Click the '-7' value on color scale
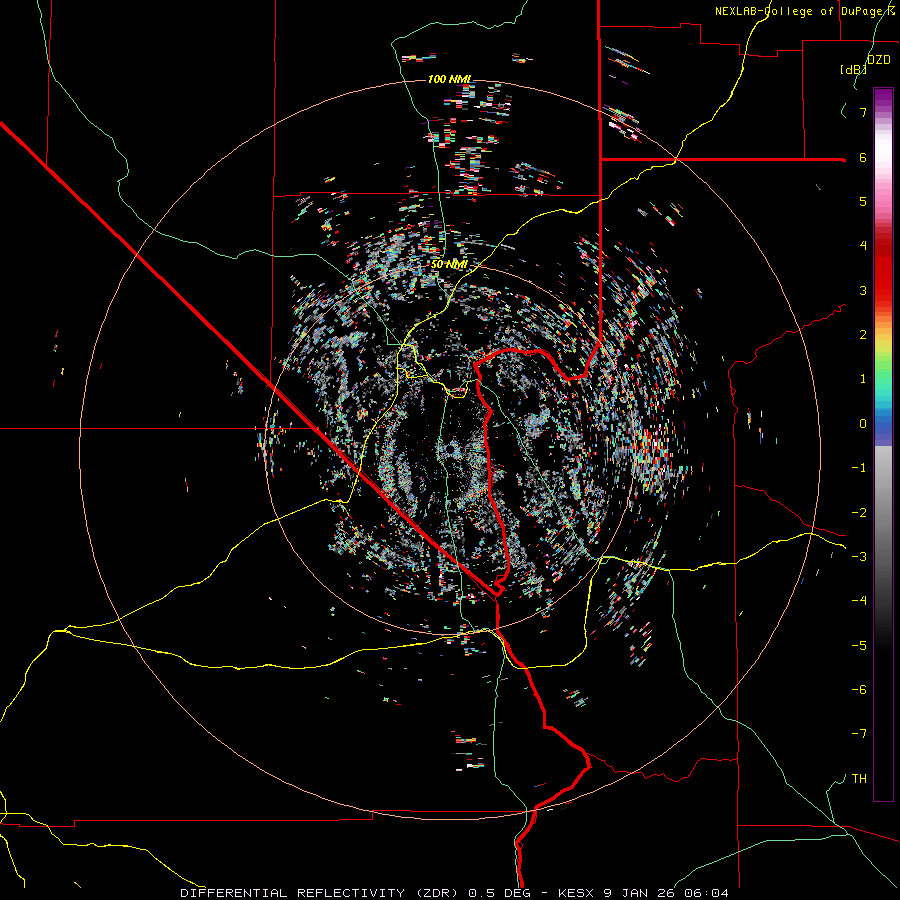The height and width of the screenshot is (900, 900). (x=859, y=734)
